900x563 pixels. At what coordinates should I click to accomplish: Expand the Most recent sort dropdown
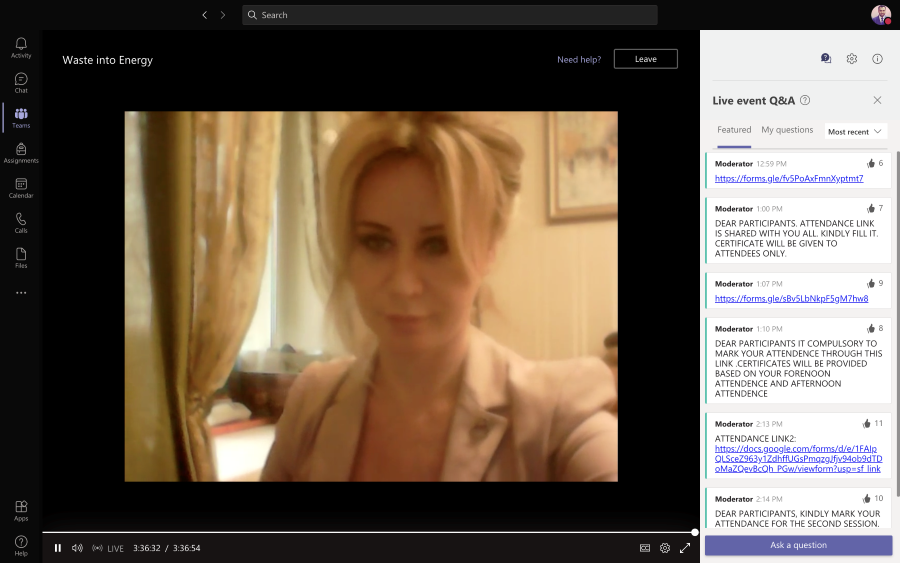pyautogui.click(x=856, y=131)
